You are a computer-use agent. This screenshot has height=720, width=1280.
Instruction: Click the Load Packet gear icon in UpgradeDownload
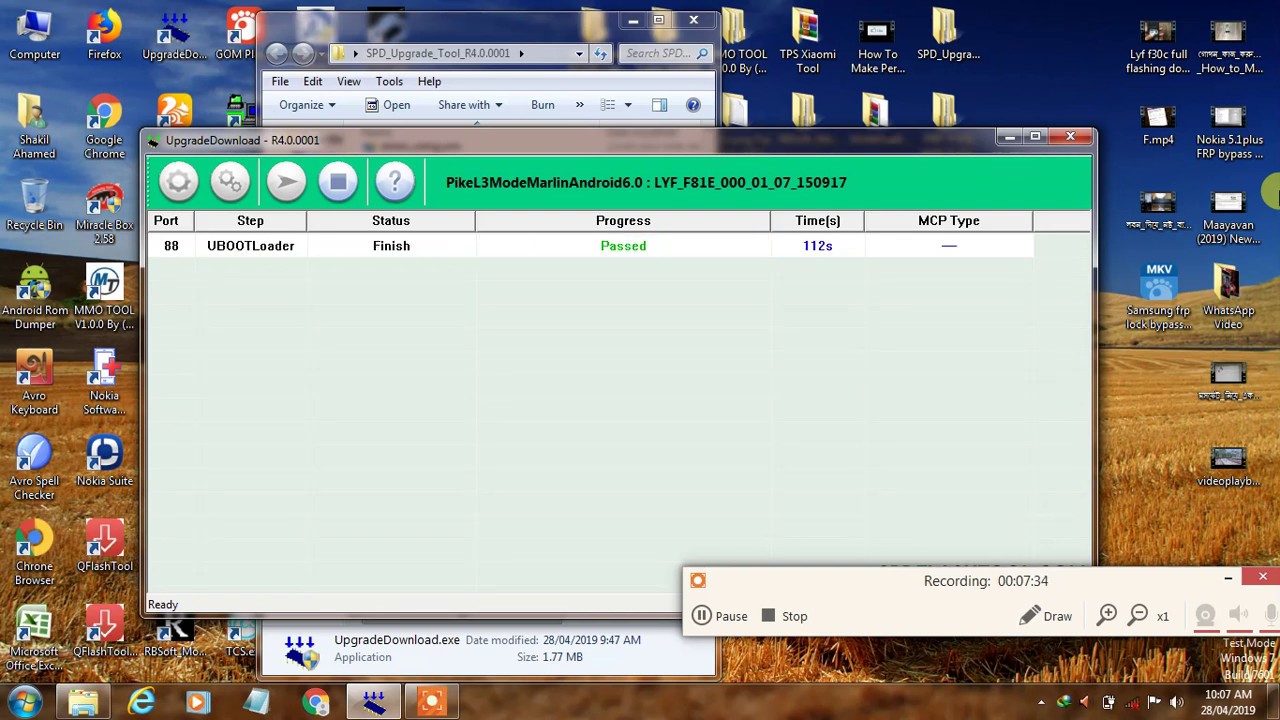[x=178, y=182]
